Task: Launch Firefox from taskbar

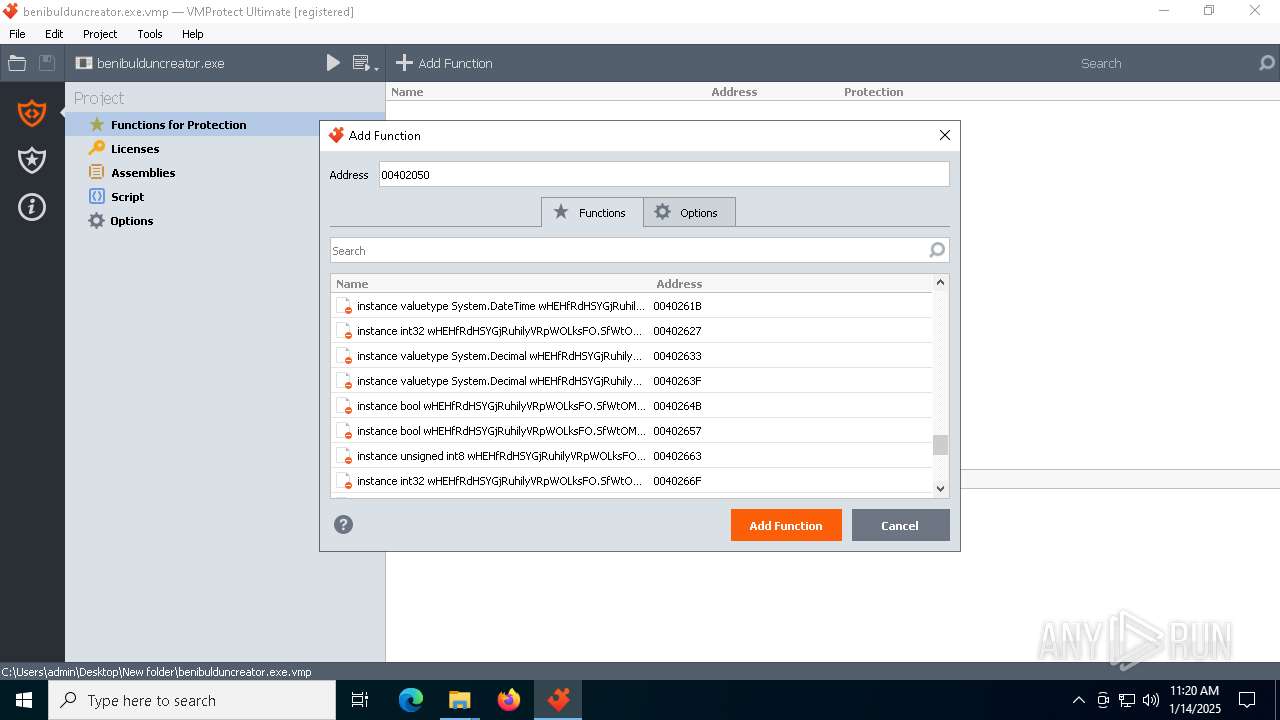Action: tap(509, 700)
